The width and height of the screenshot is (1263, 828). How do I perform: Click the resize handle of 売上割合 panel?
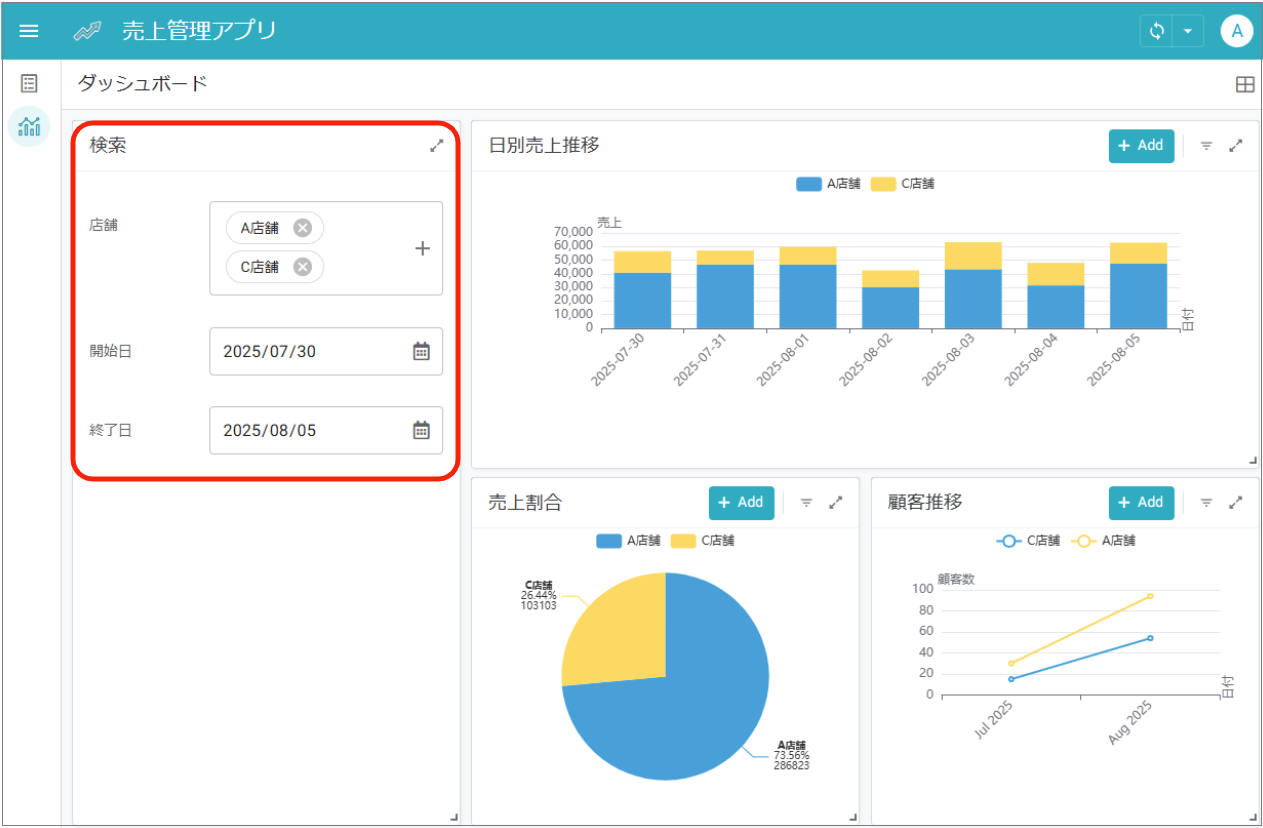[853, 817]
